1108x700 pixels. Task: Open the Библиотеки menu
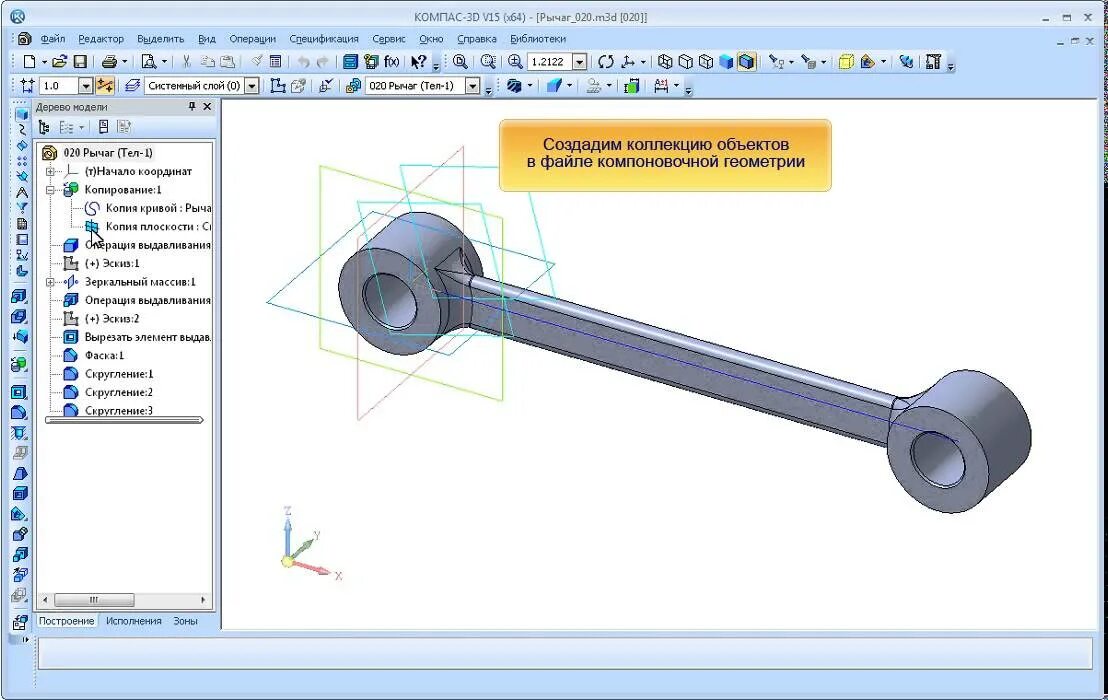[x=538, y=39]
